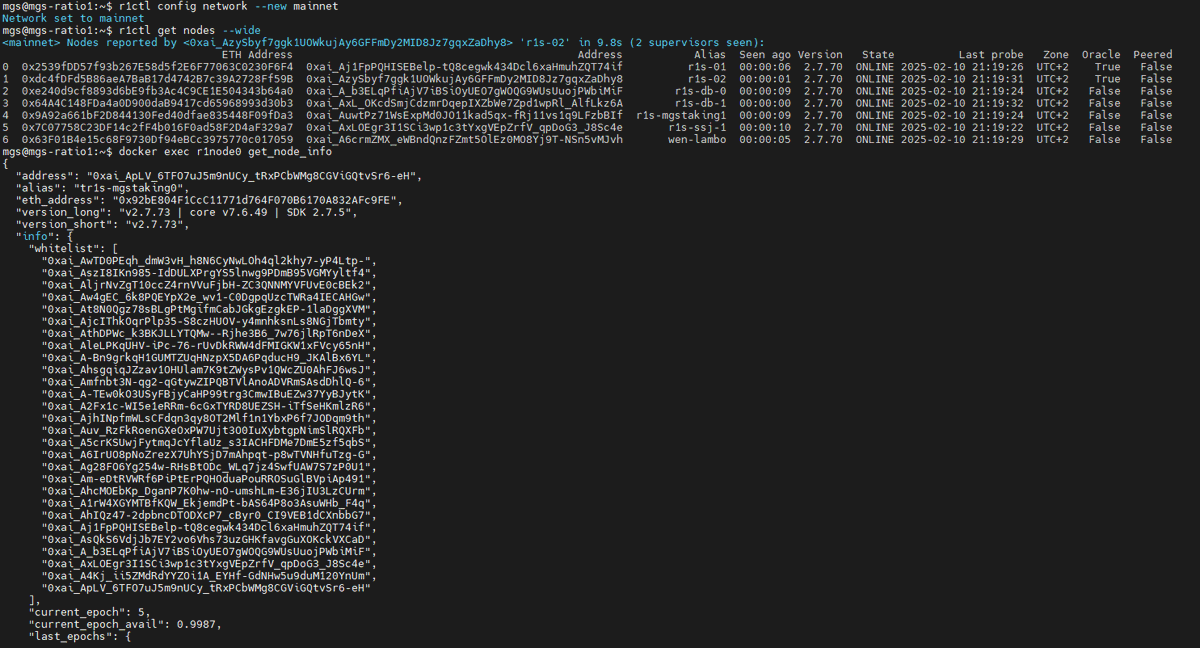The image size is (1200, 648).
Task: Click the 'State' column header
Action: pos(878,54)
